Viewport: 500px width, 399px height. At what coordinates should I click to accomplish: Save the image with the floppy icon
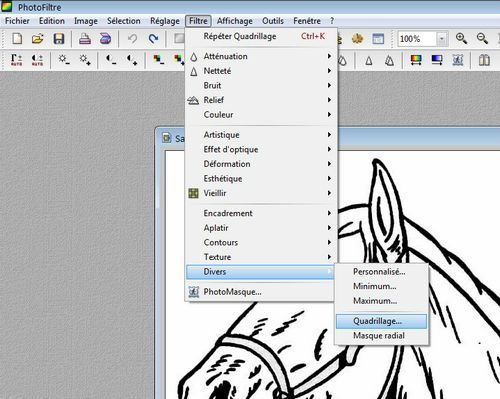coord(59,39)
